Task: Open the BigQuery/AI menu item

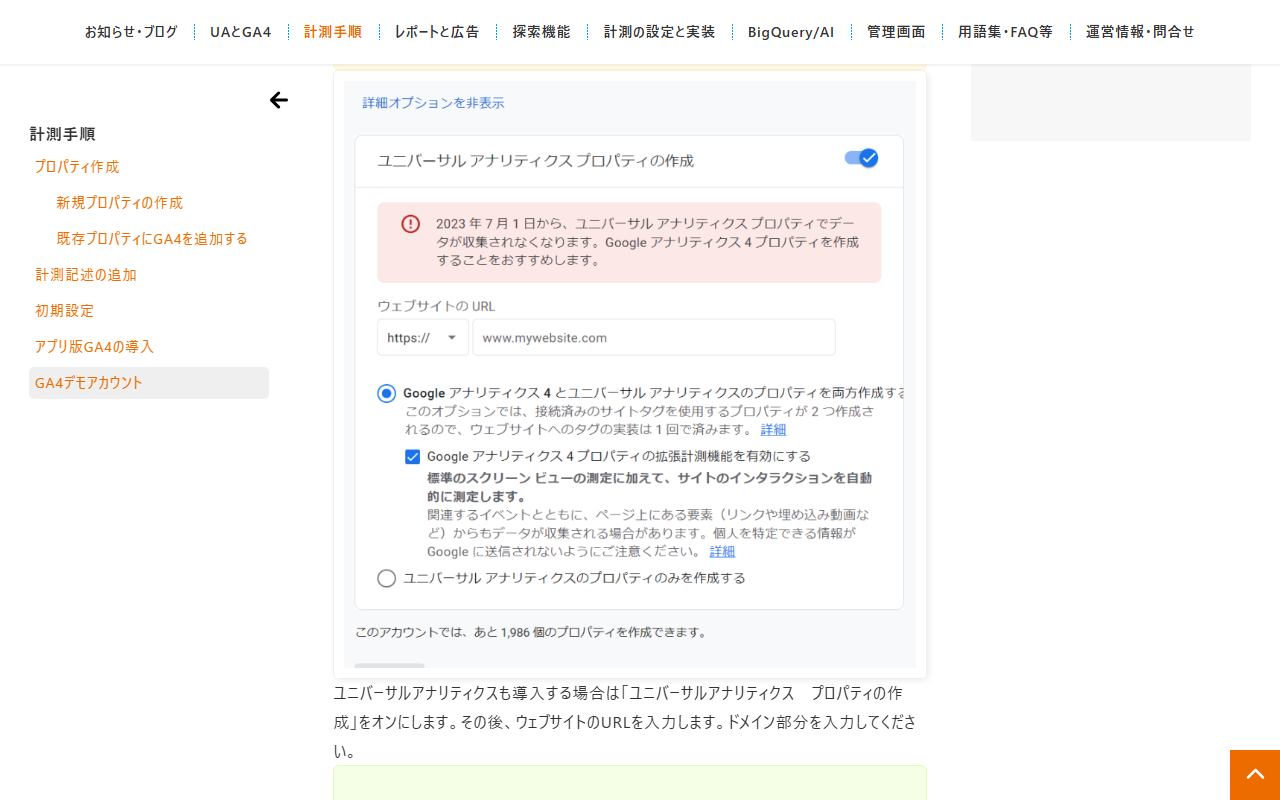Action: [791, 32]
